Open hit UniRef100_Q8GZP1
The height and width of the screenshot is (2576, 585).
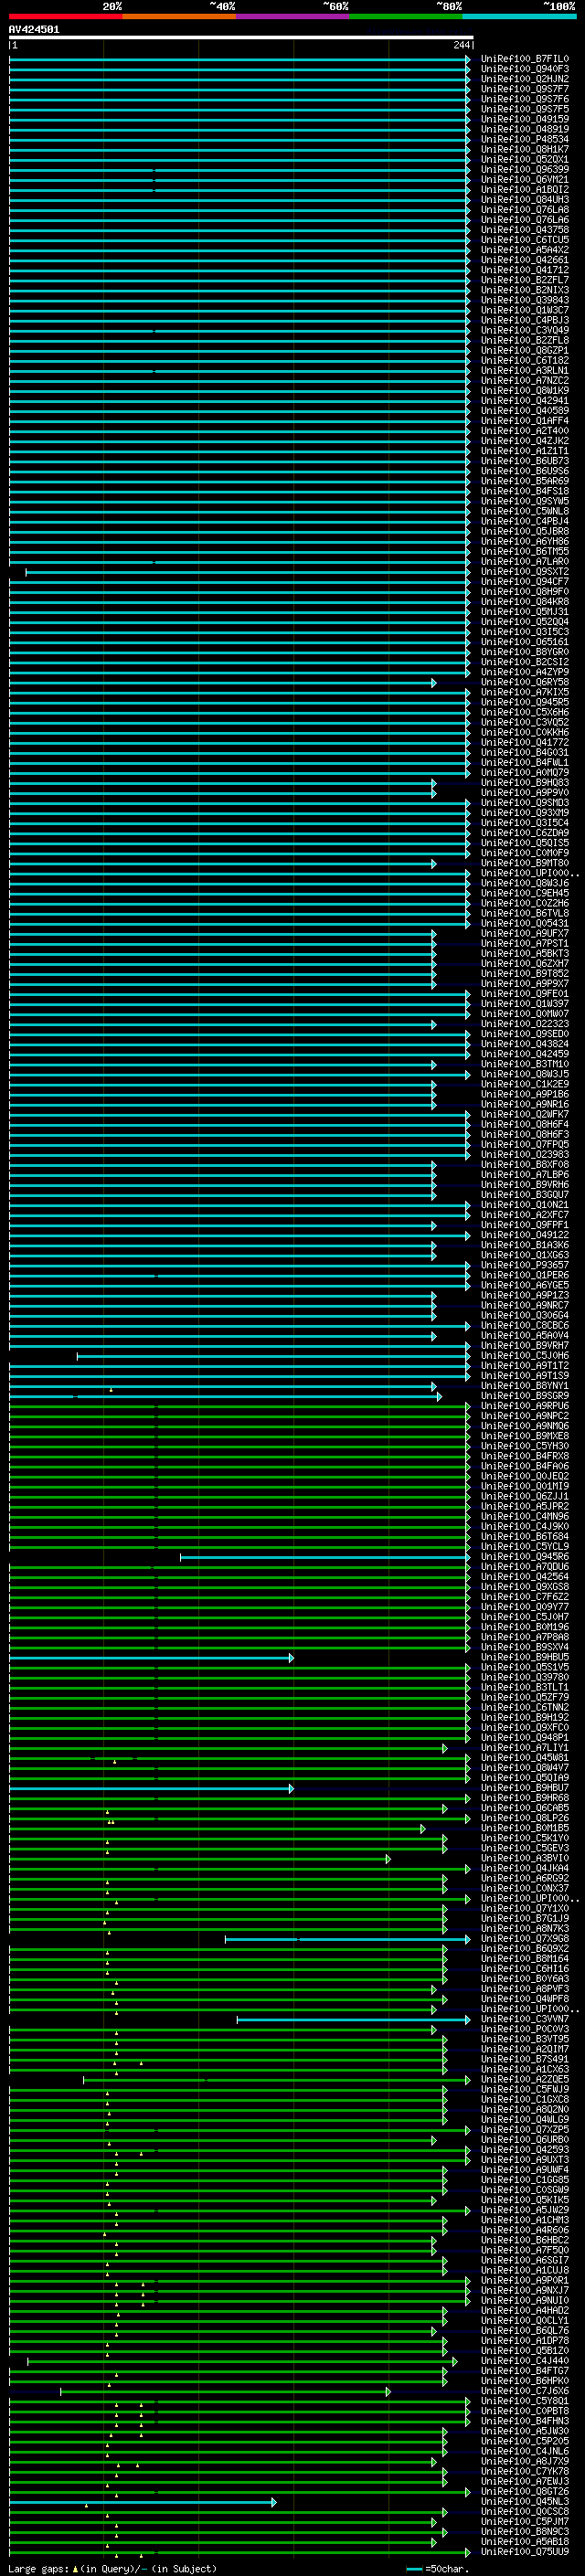point(524,350)
